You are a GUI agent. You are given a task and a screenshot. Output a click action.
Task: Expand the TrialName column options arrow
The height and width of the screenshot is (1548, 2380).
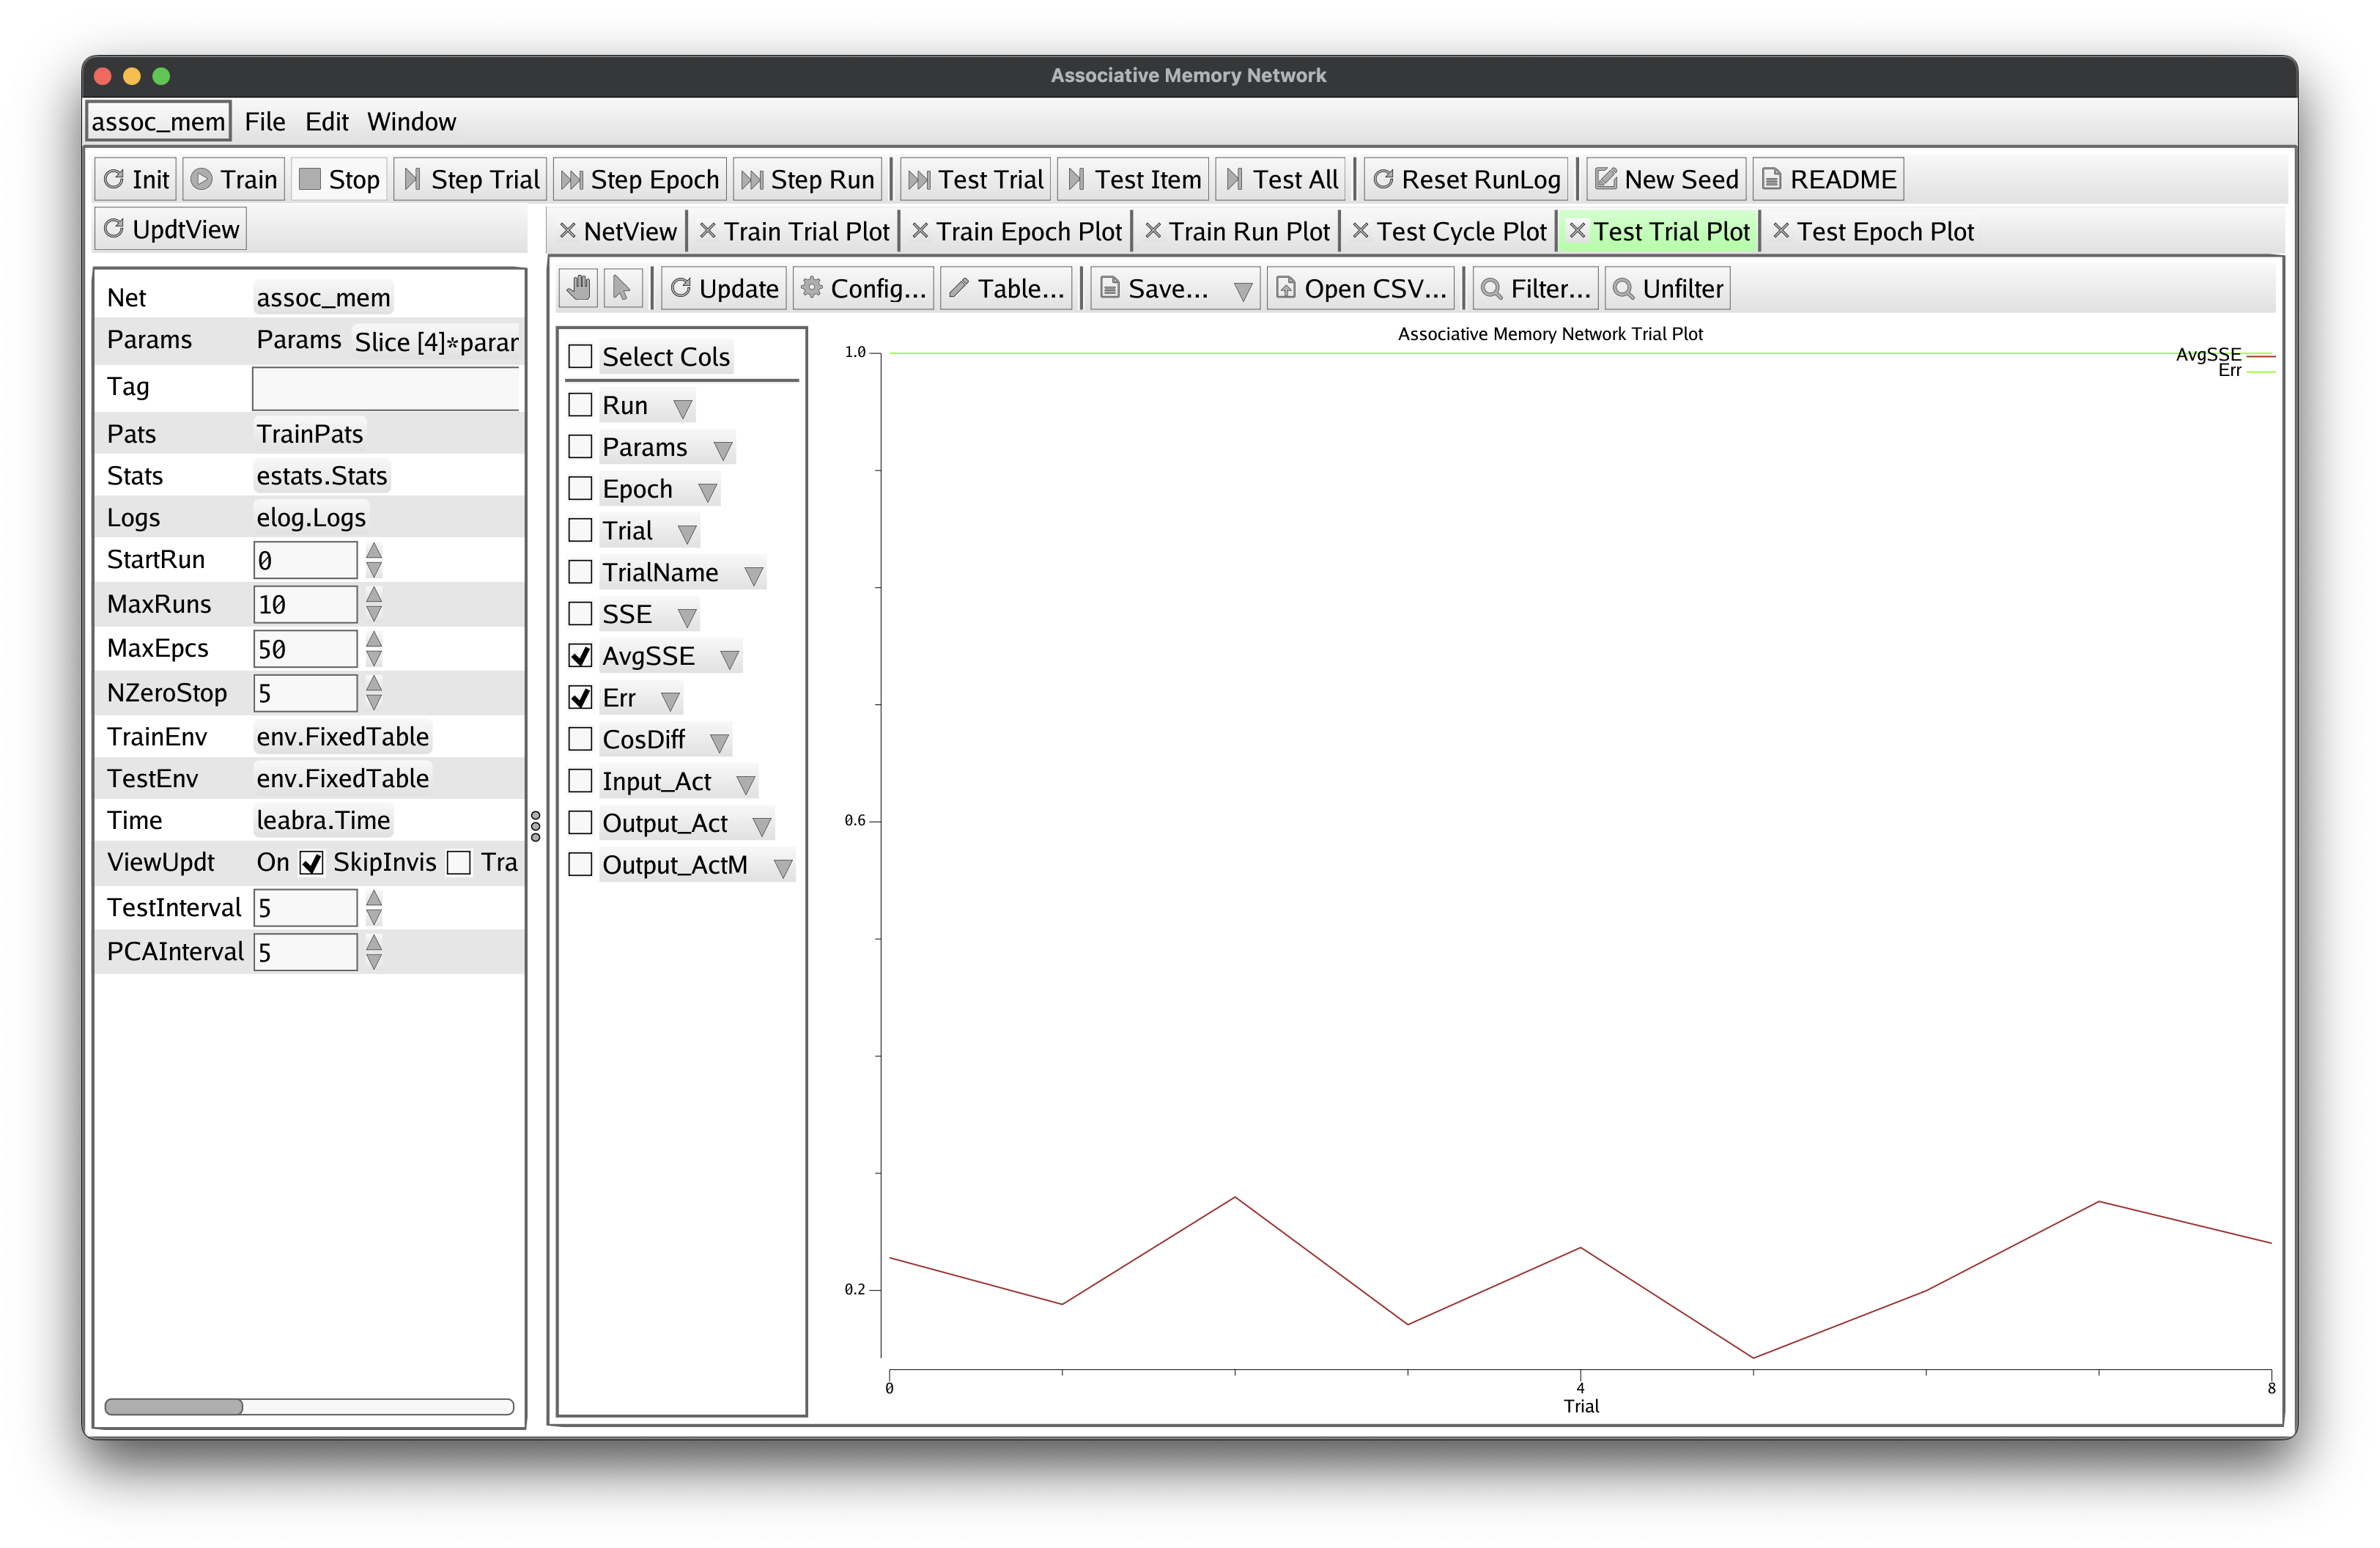point(754,575)
